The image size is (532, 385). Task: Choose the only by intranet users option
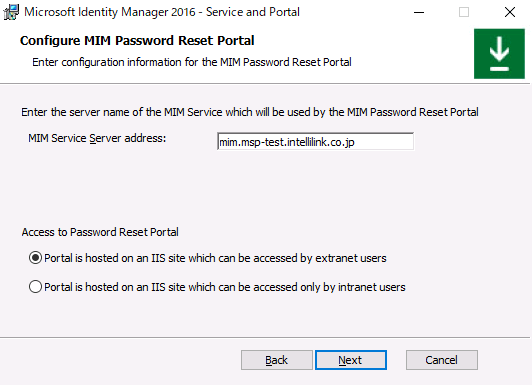pyautogui.click(x=35, y=287)
